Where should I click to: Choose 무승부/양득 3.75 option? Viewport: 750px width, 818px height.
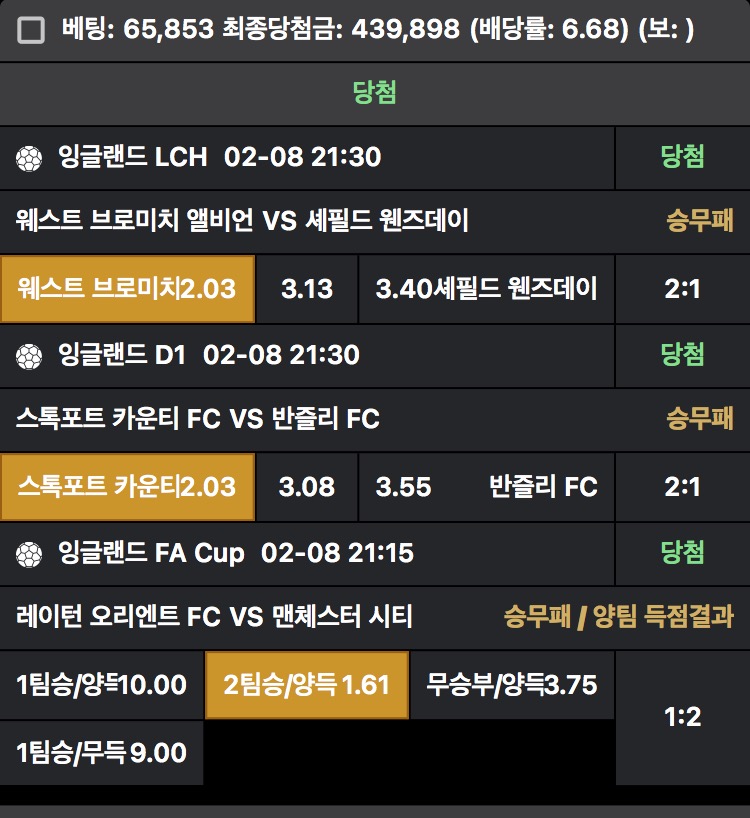(512, 685)
